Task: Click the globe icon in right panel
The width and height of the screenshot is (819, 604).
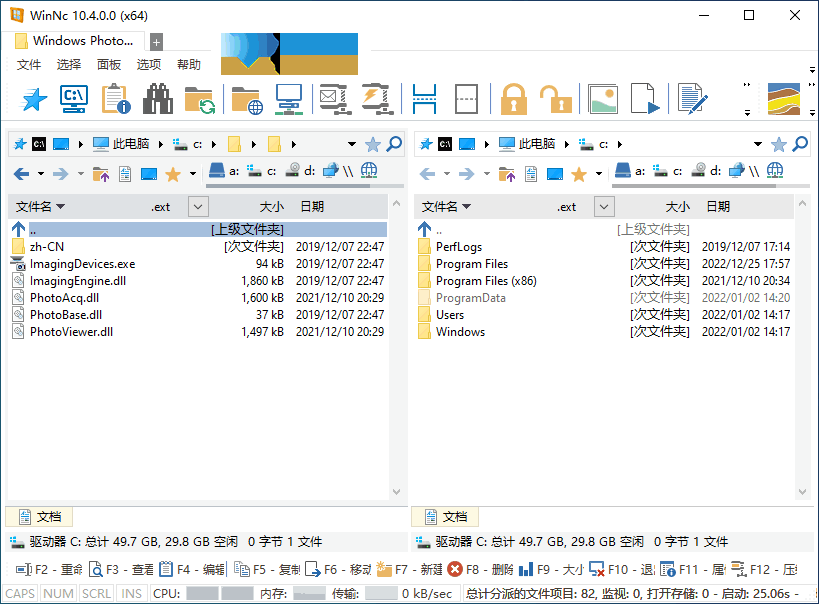Action: pos(775,170)
